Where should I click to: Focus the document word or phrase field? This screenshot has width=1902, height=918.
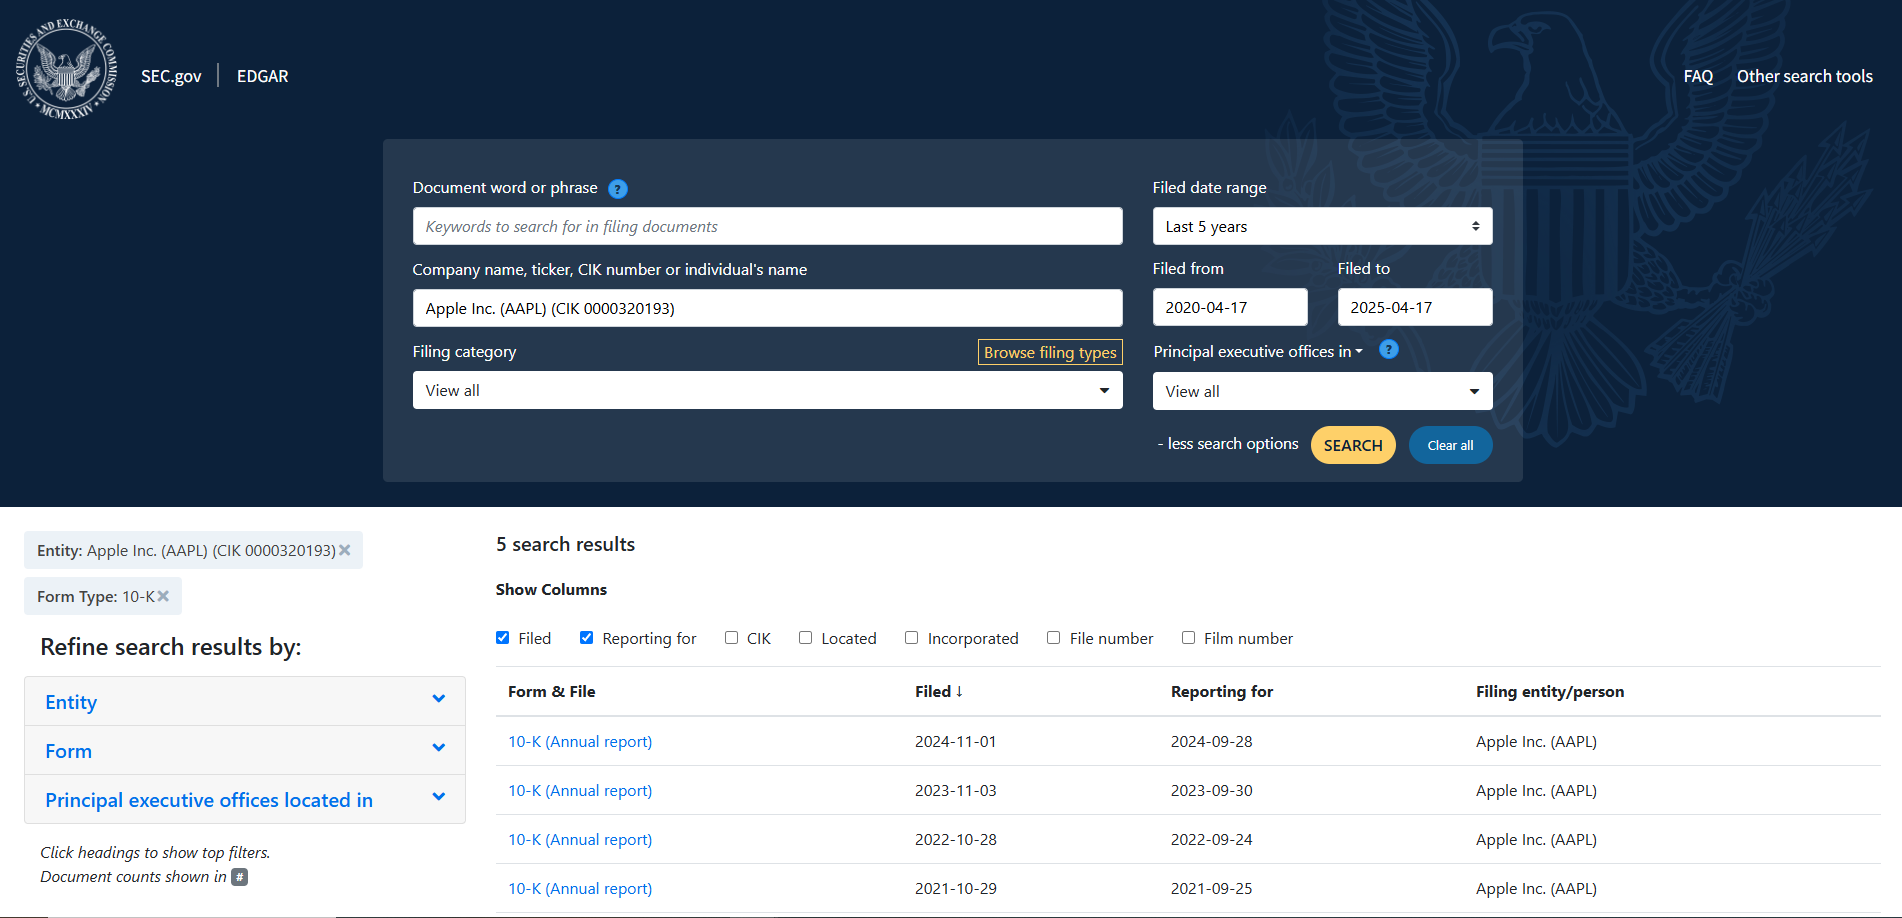click(767, 226)
